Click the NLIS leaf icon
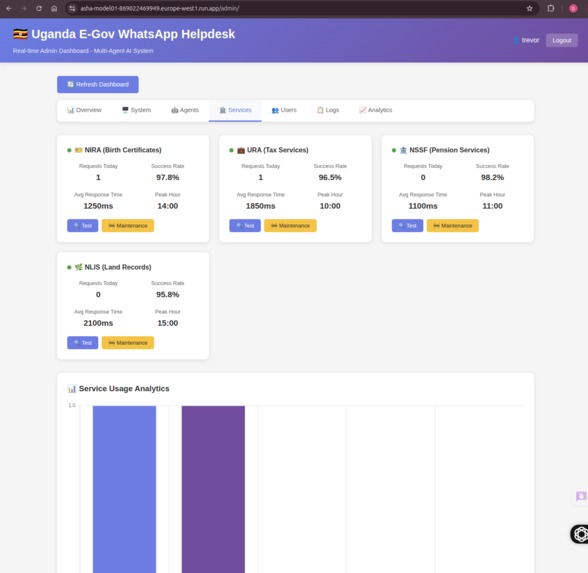The height and width of the screenshot is (573, 588). [78, 267]
